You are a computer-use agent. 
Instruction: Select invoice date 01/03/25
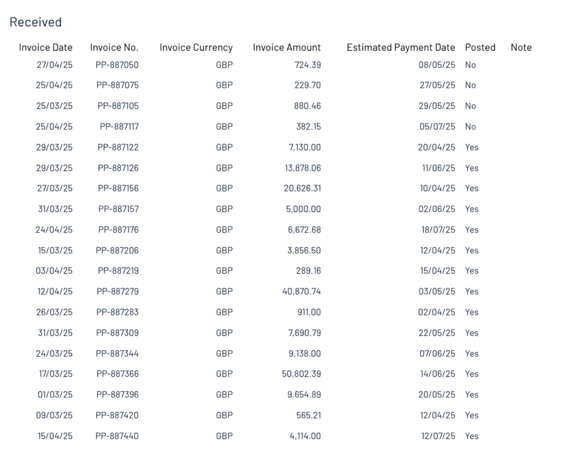pos(55,395)
